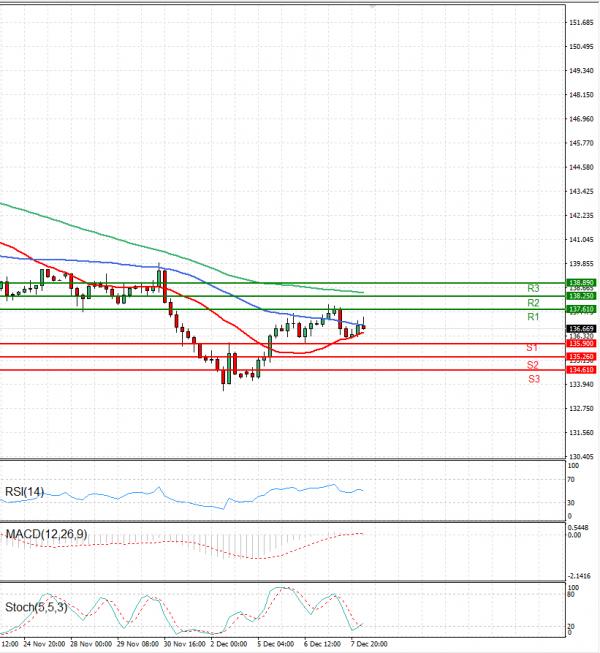
Task: Select the Stoch(5,5,3) indicator label
Action: click(36, 607)
